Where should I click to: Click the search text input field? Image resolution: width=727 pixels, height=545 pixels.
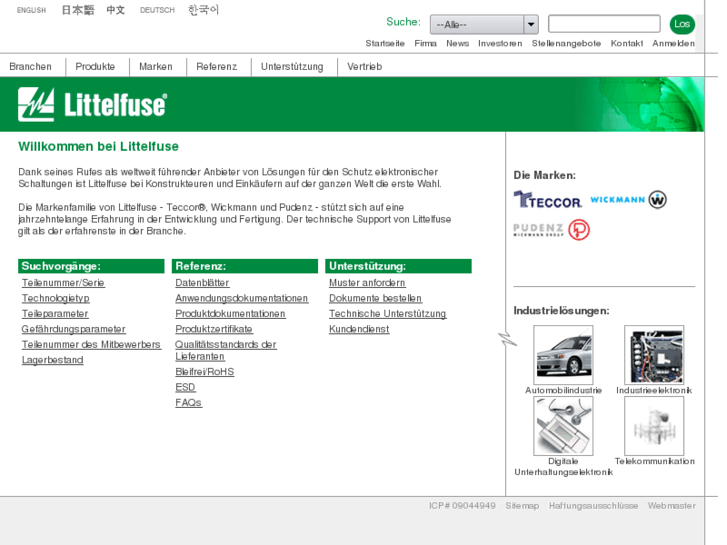click(x=604, y=24)
